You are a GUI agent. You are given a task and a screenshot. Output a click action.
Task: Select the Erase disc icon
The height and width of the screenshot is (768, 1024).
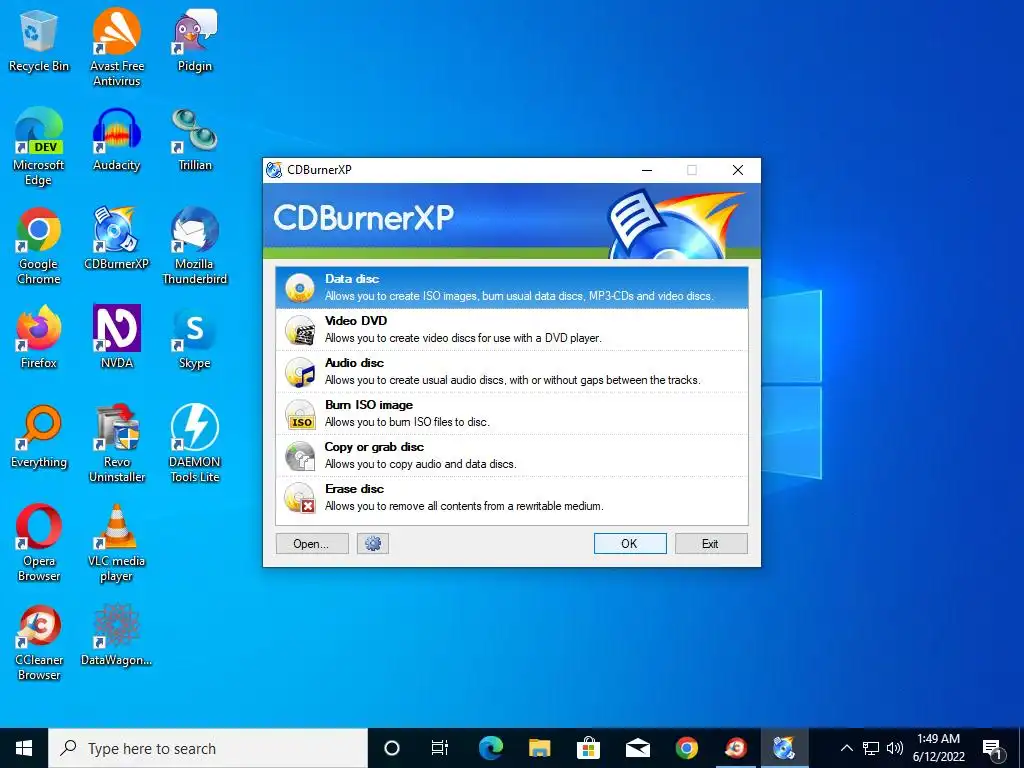pyautogui.click(x=300, y=498)
